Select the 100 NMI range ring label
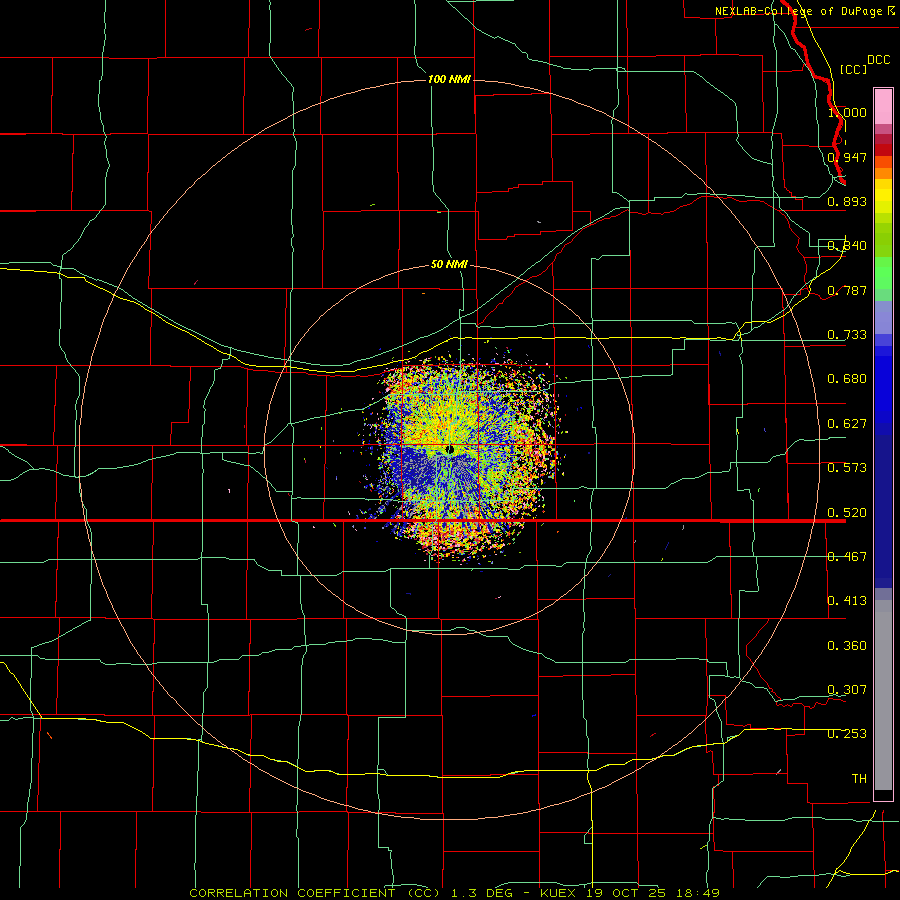Viewport: 900px width, 900px height. pos(449,79)
